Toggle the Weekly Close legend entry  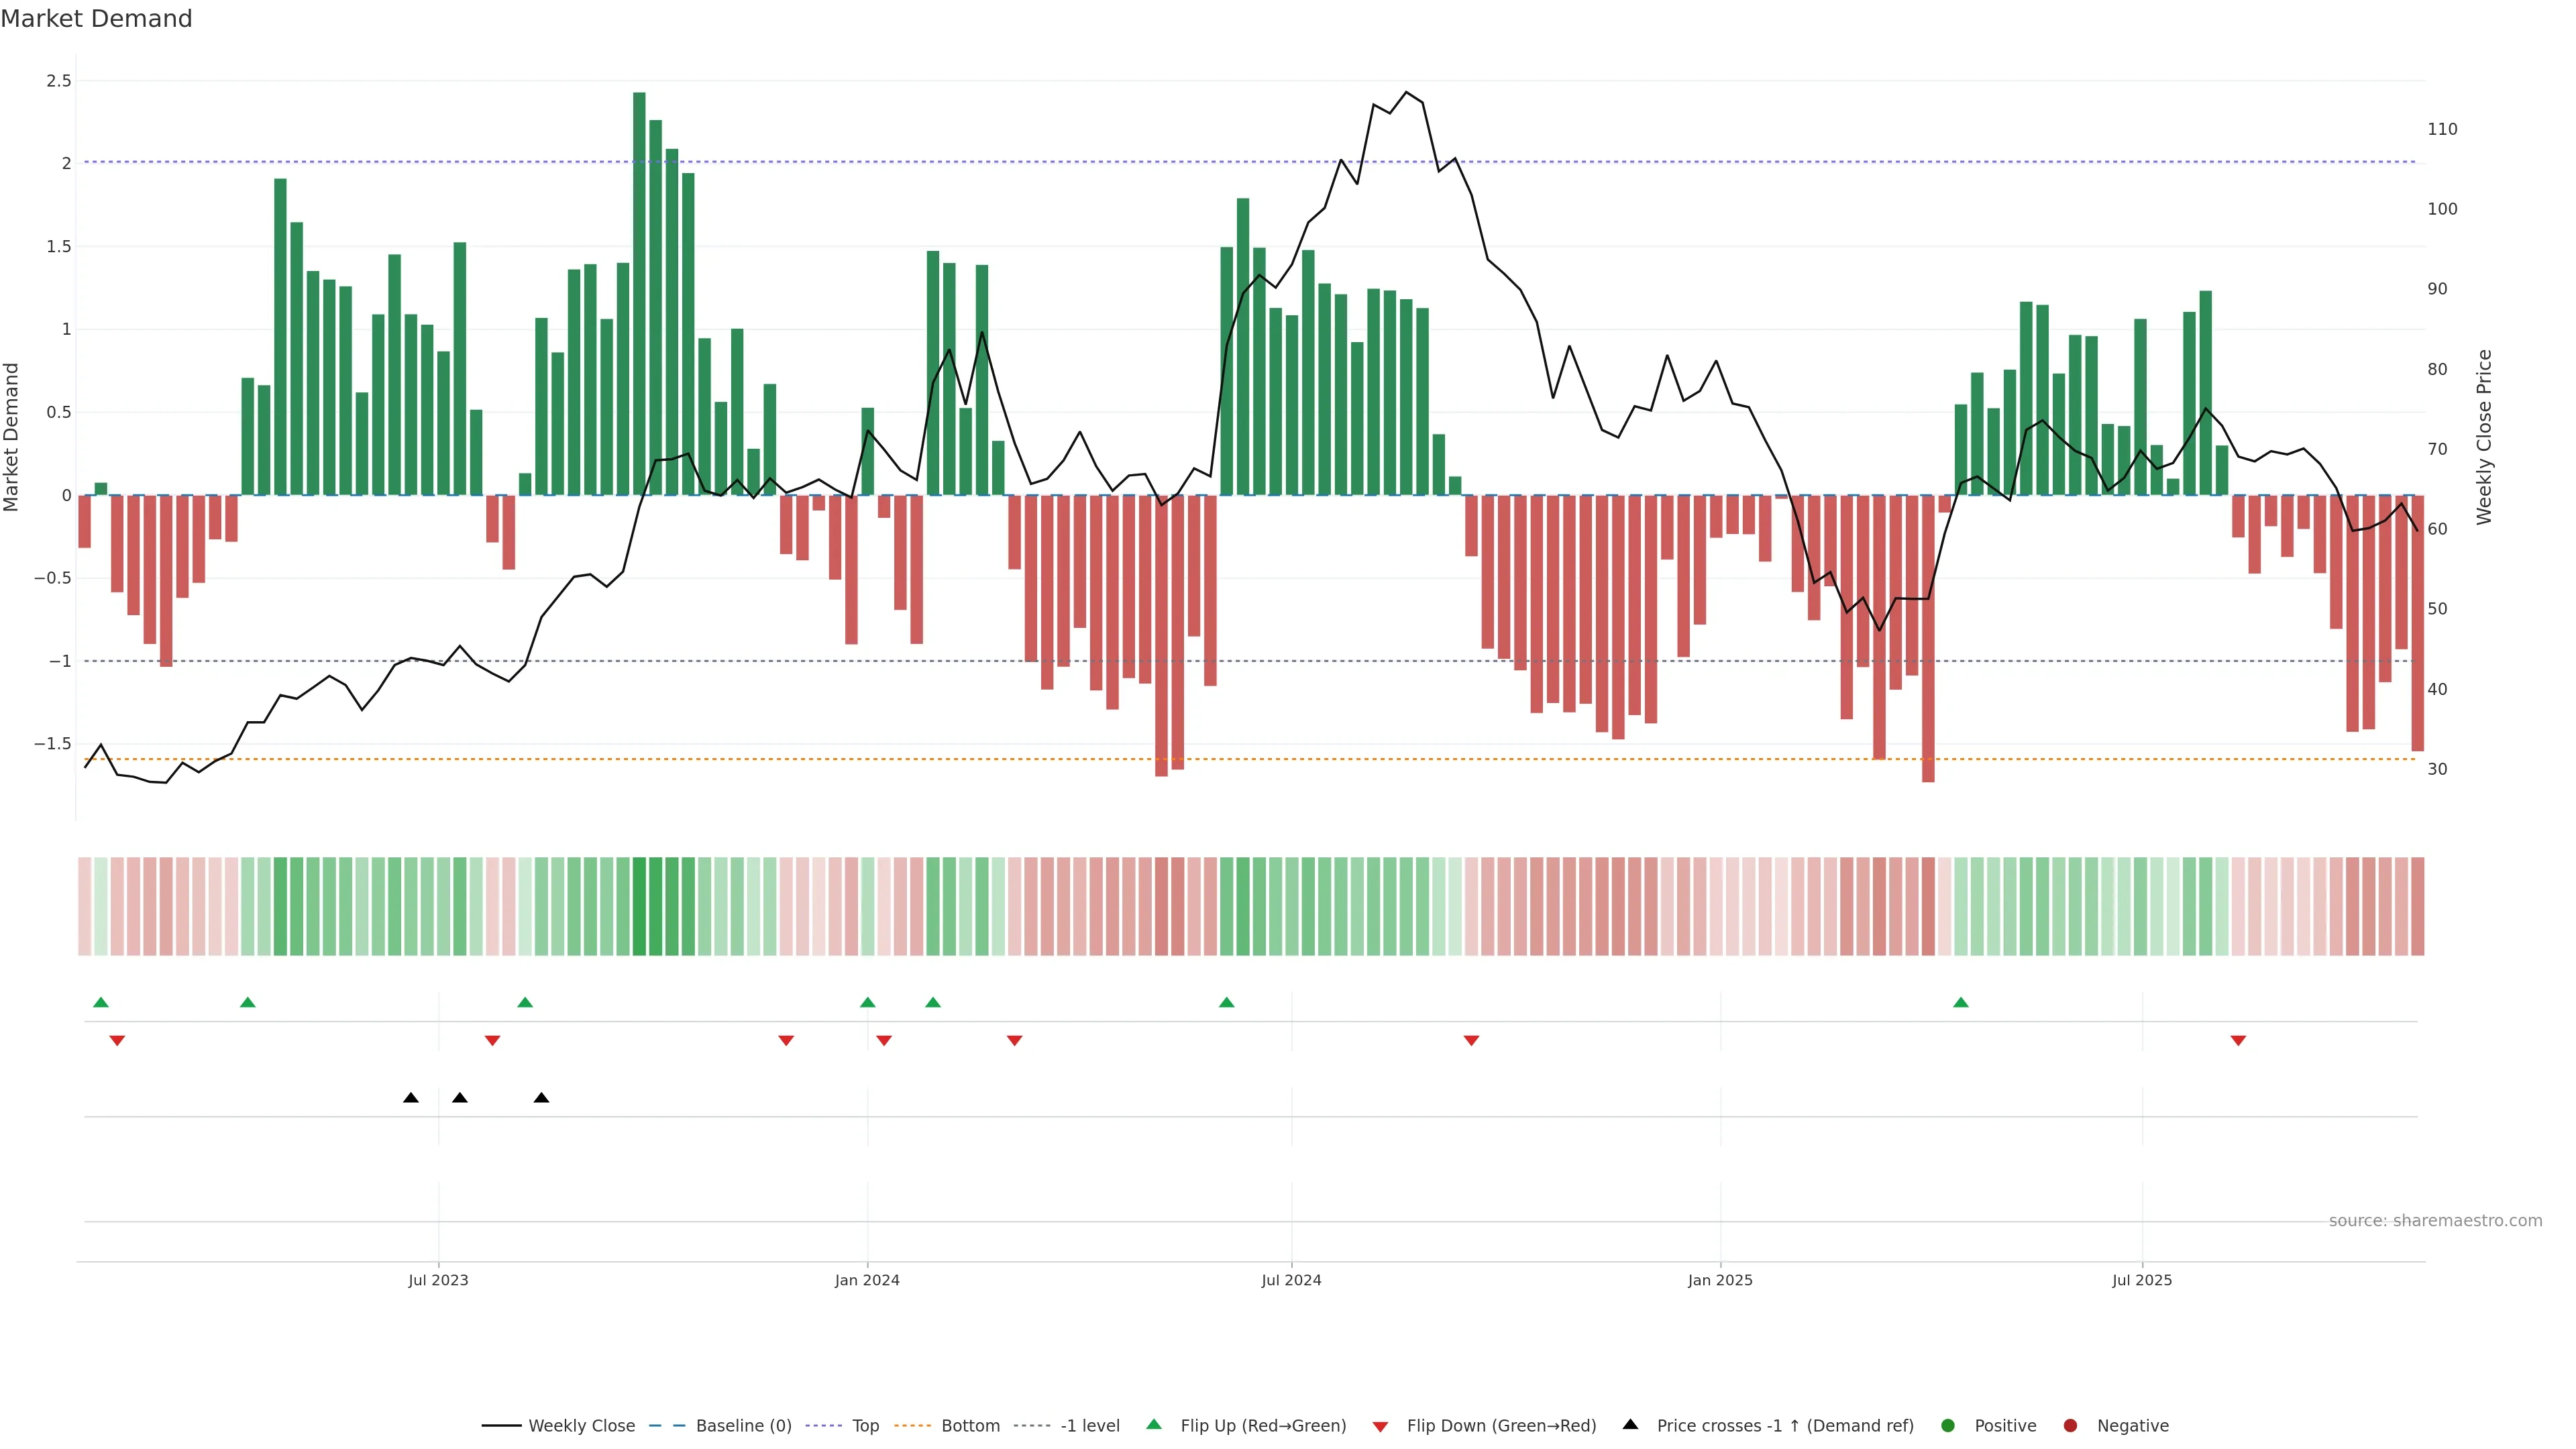580,1425
